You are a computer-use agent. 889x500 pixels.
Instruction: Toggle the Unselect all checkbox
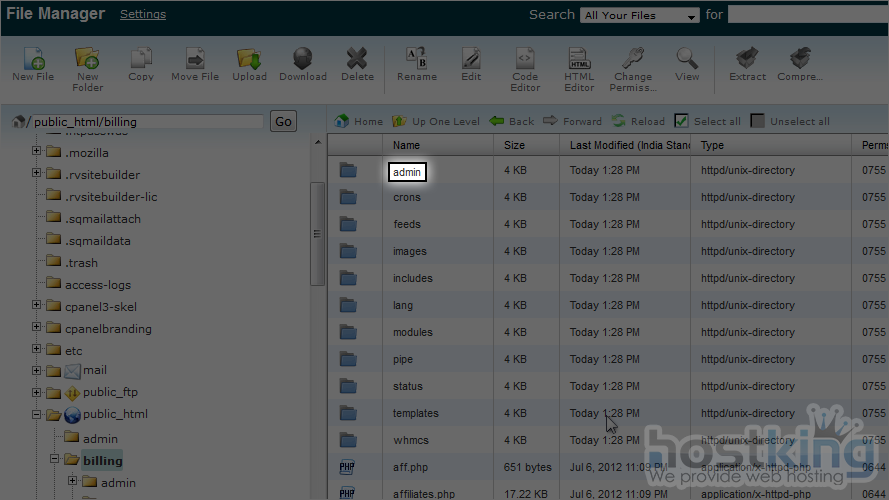click(x=758, y=121)
